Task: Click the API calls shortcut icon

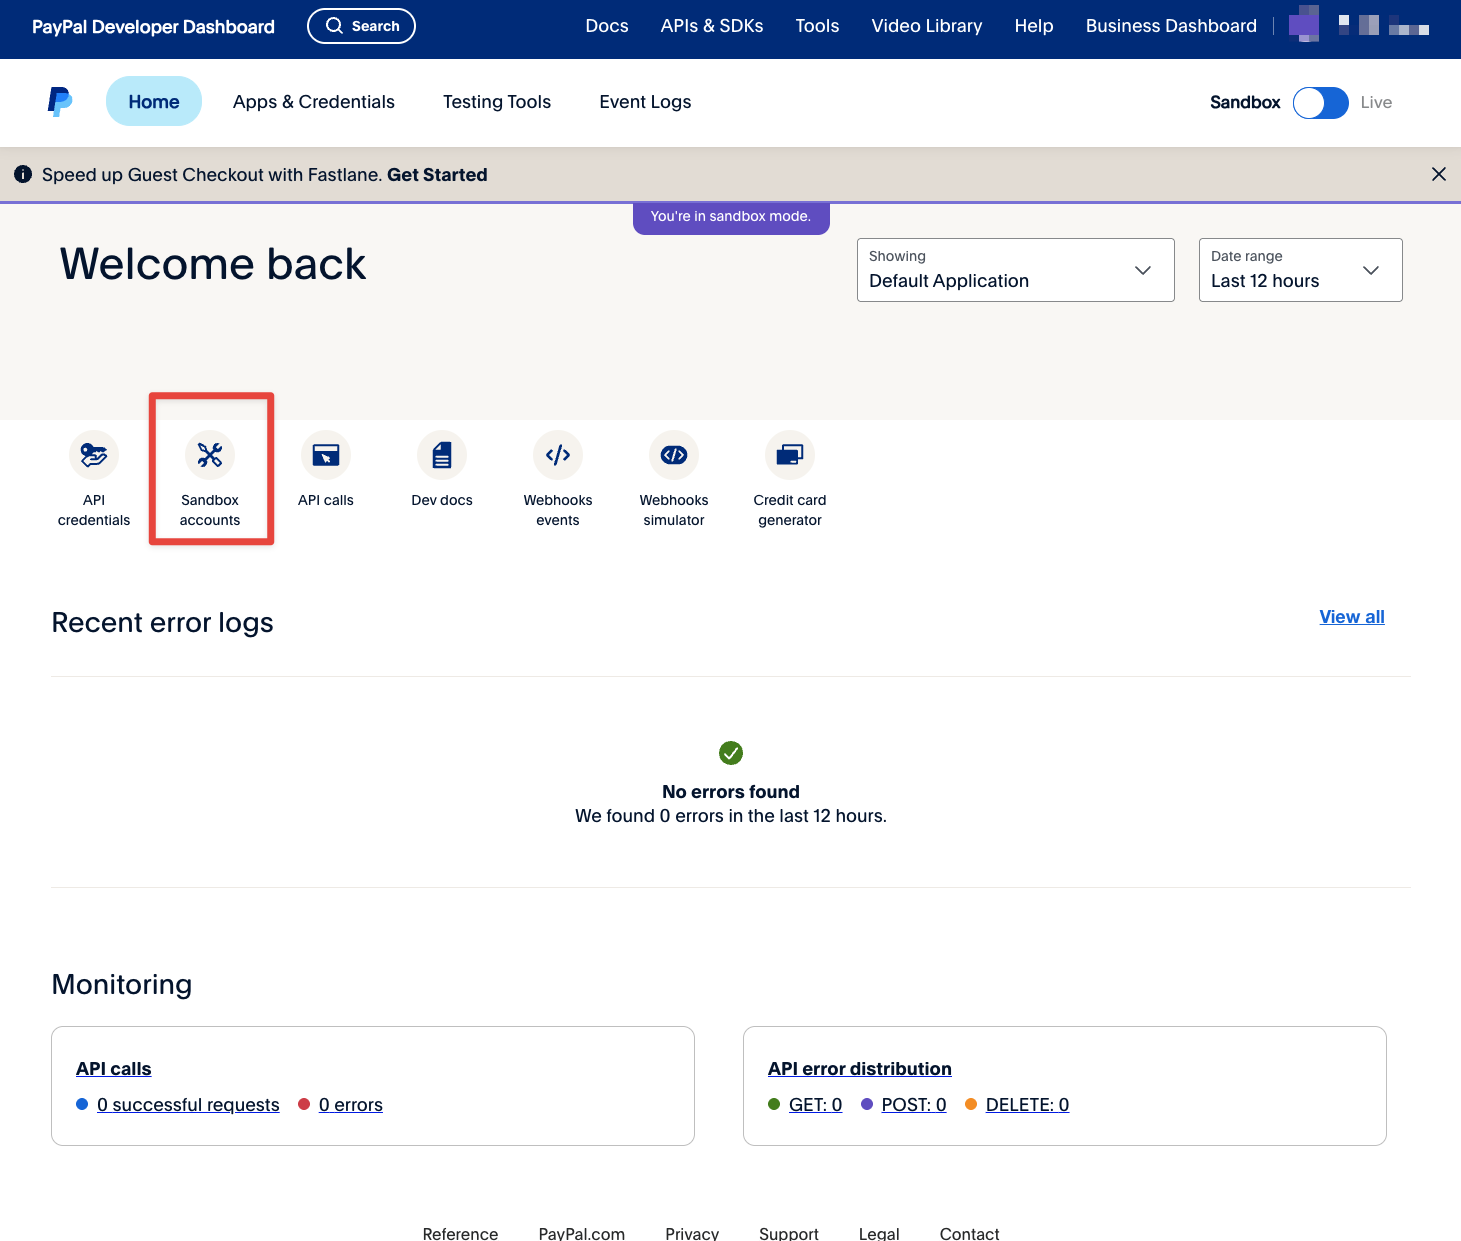Action: click(x=326, y=456)
